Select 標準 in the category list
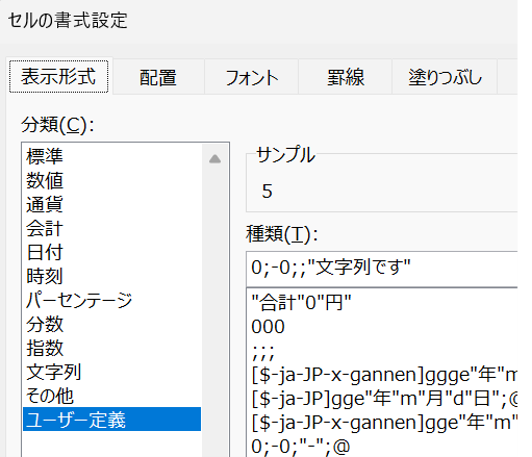The height and width of the screenshot is (457, 532). tap(44, 156)
